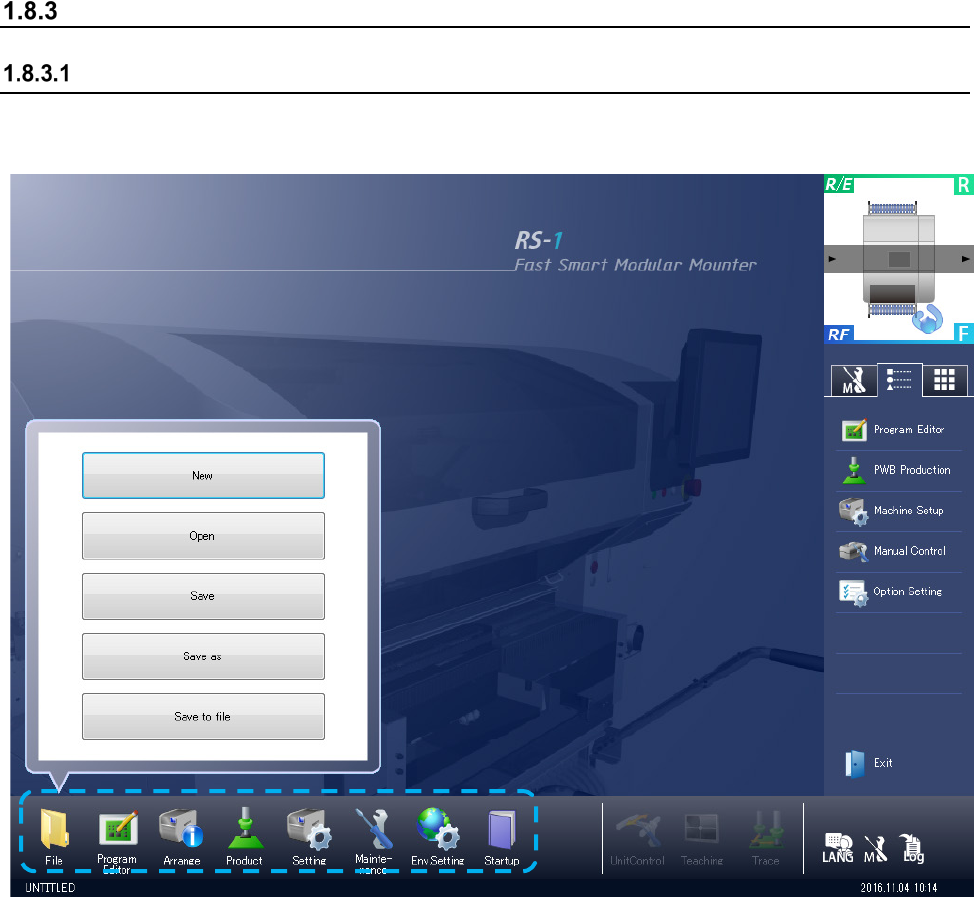This screenshot has height=897, width=974.
Task: Select the Machine Setup menu entry
Action: click(899, 511)
